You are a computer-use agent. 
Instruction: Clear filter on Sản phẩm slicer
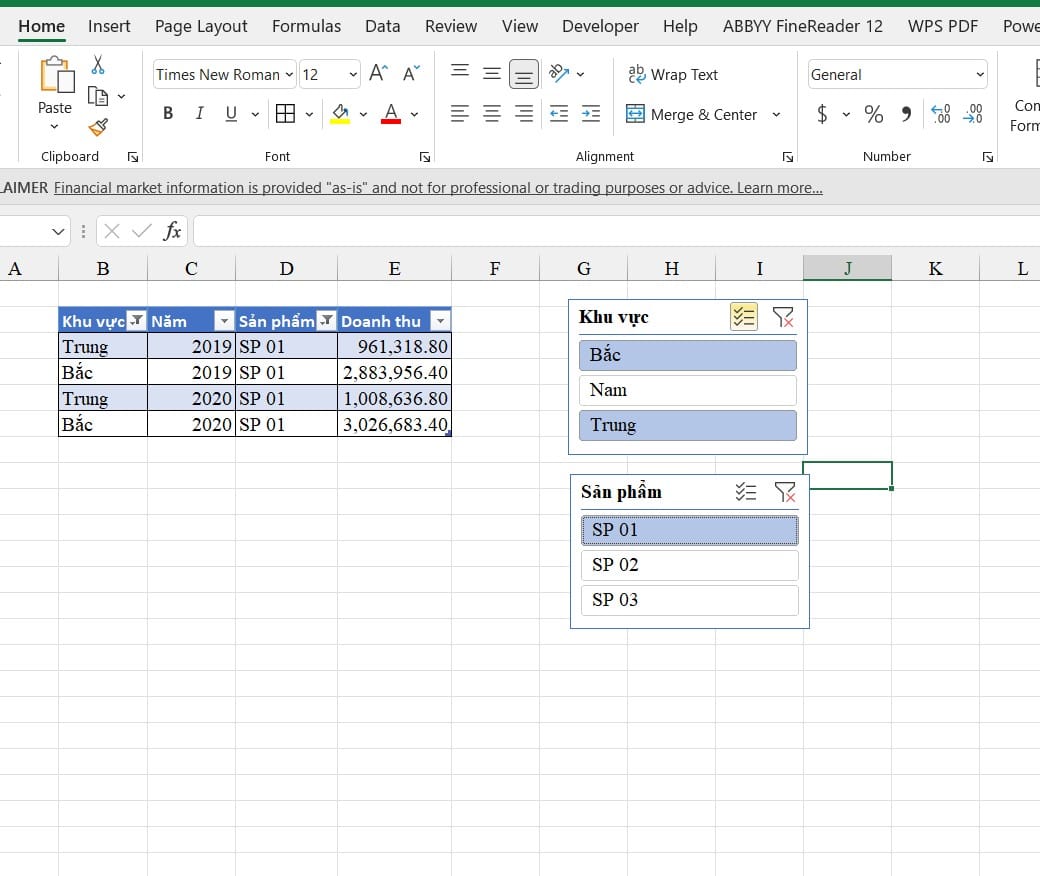point(785,492)
